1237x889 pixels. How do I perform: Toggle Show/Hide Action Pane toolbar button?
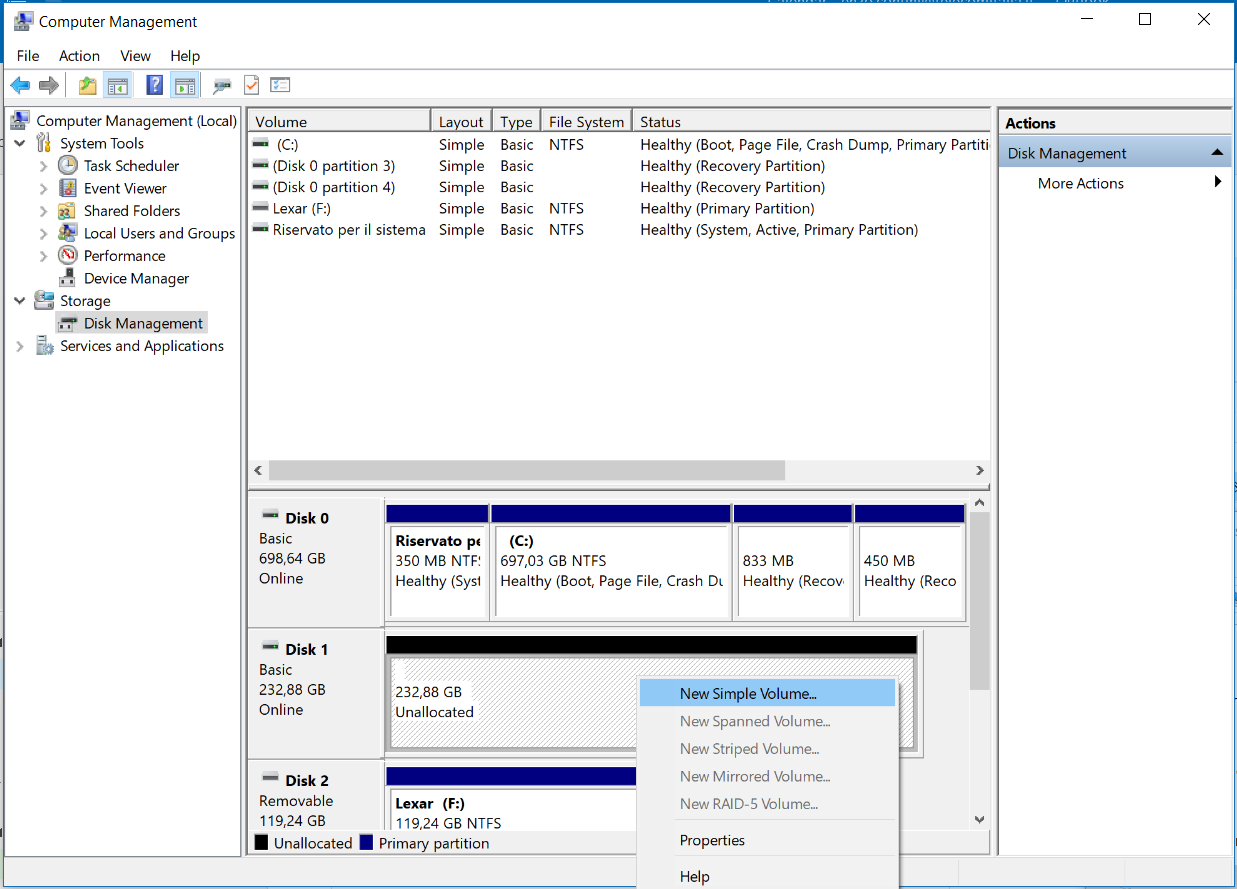point(184,86)
